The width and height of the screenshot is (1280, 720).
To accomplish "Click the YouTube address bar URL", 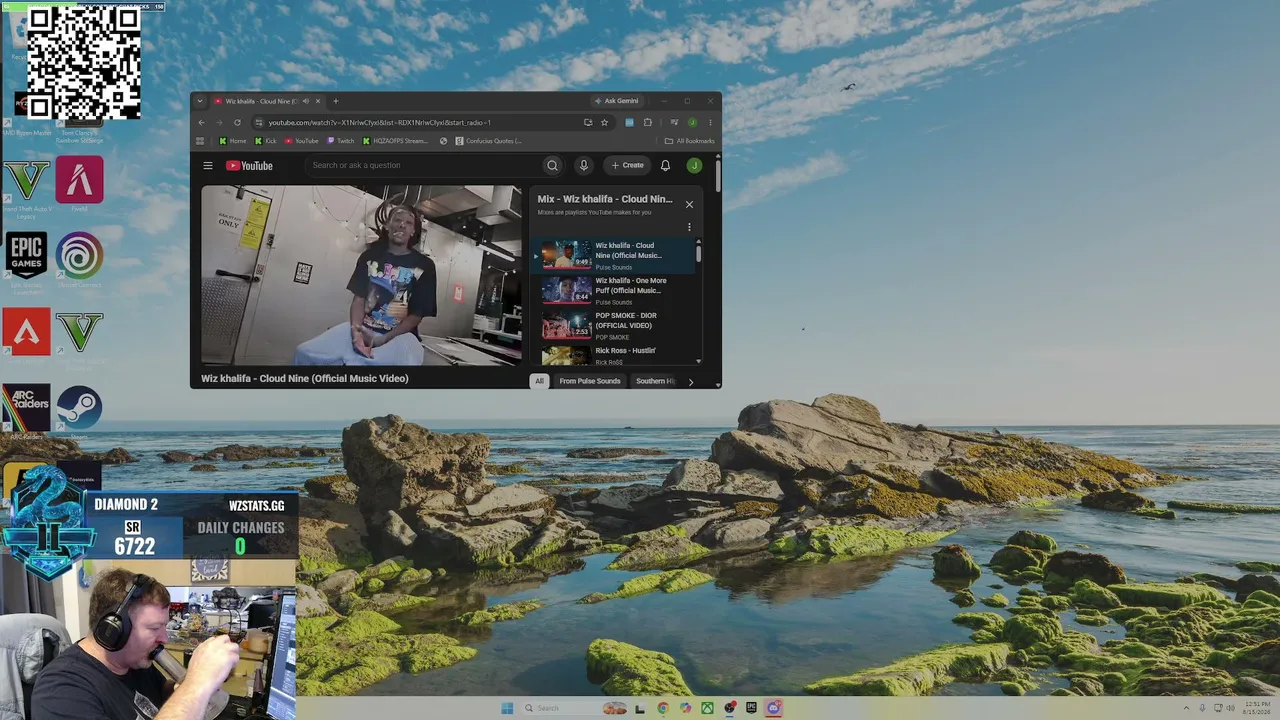I will point(380,122).
